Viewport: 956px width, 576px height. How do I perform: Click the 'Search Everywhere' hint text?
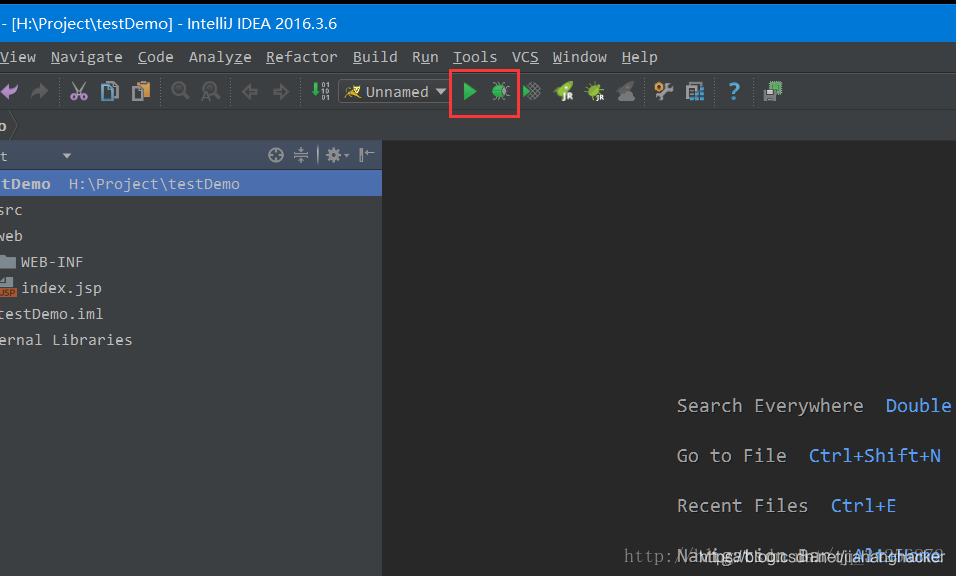[x=770, y=406]
